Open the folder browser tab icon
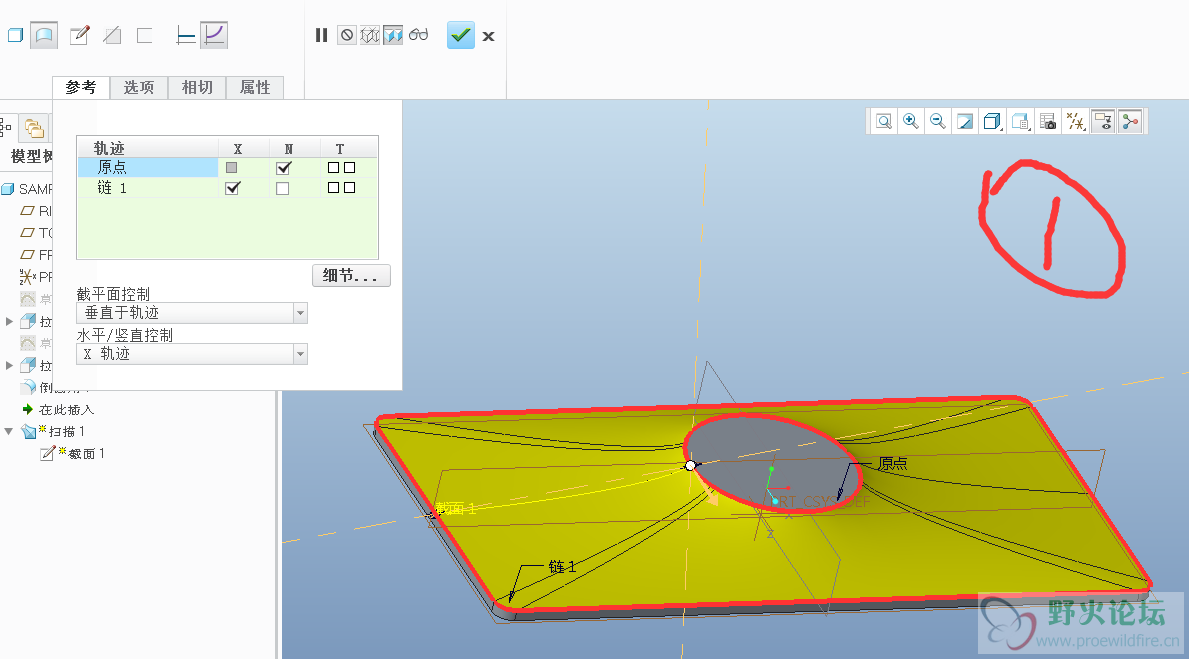This screenshot has height=659, width=1189. coord(34,128)
